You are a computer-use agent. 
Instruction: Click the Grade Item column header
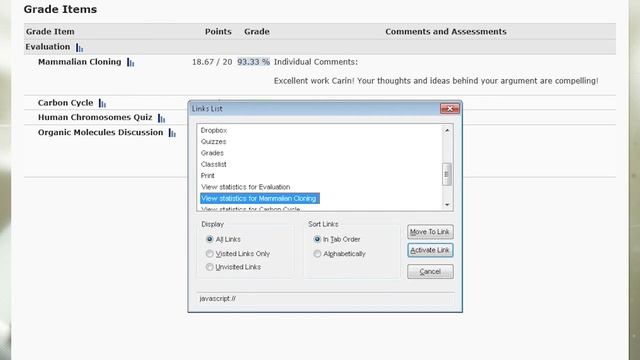50,31
